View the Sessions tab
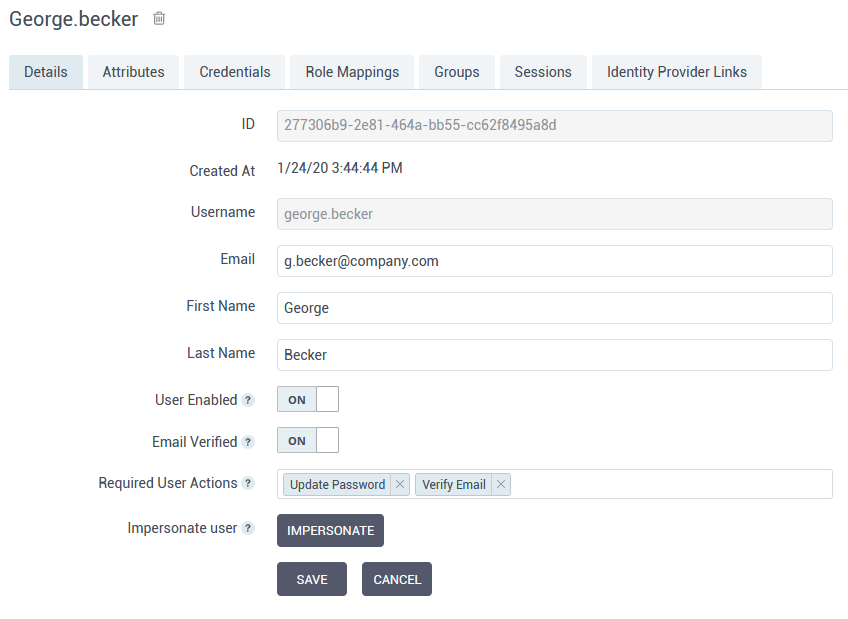 (x=543, y=72)
